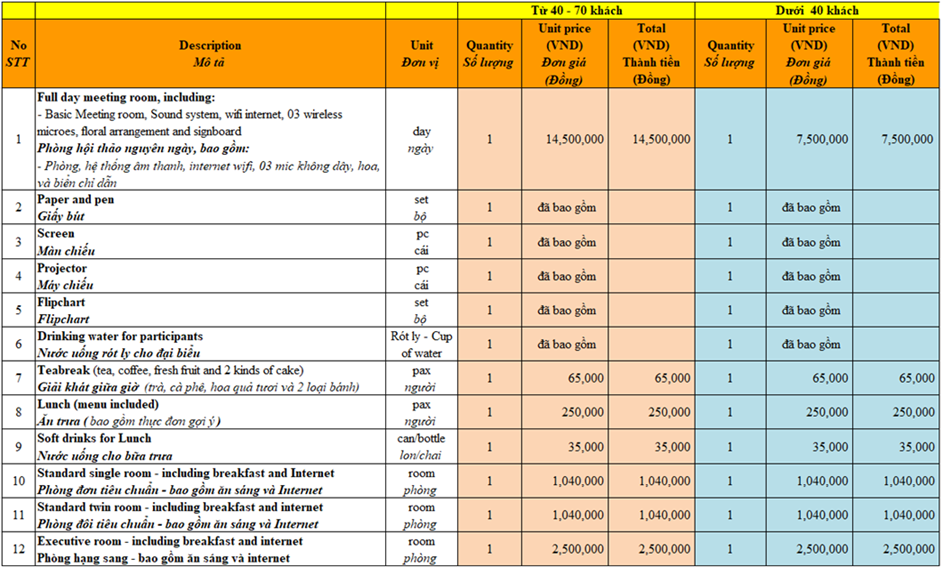Click the 'can/bottle lon/chai' unit cell
This screenshot has width=943, height=567.
(x=421, y=446)
